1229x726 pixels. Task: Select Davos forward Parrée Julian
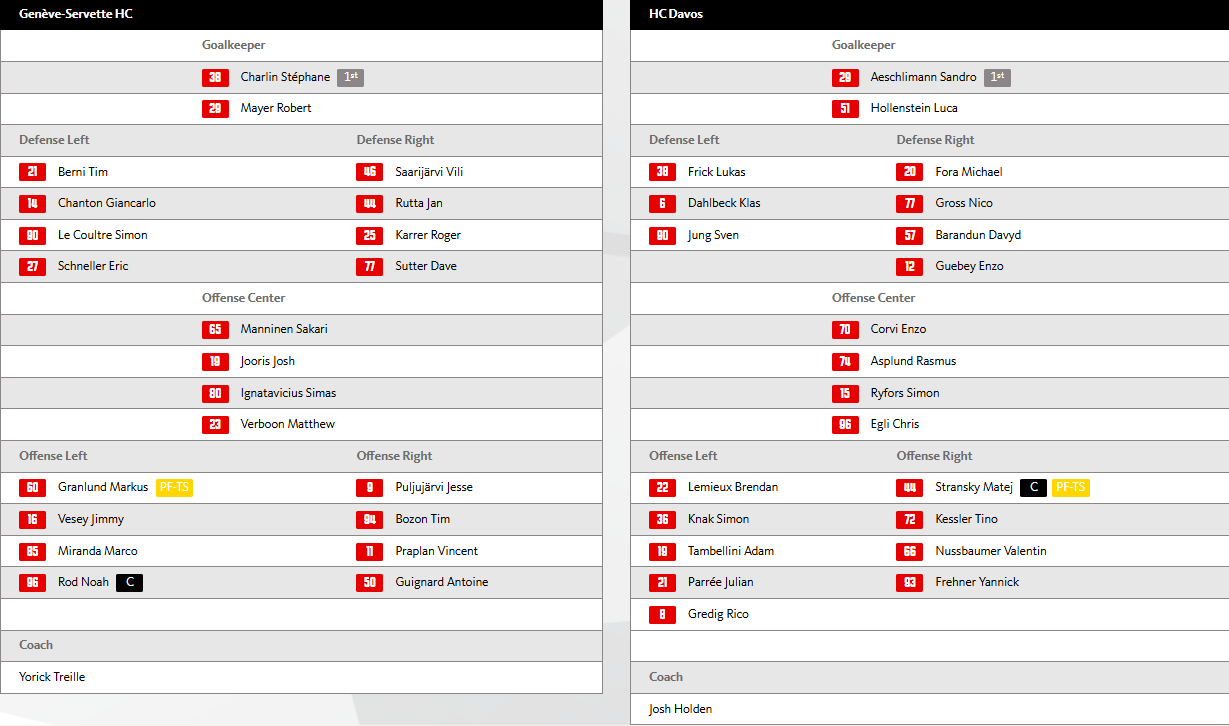point(721,582)
